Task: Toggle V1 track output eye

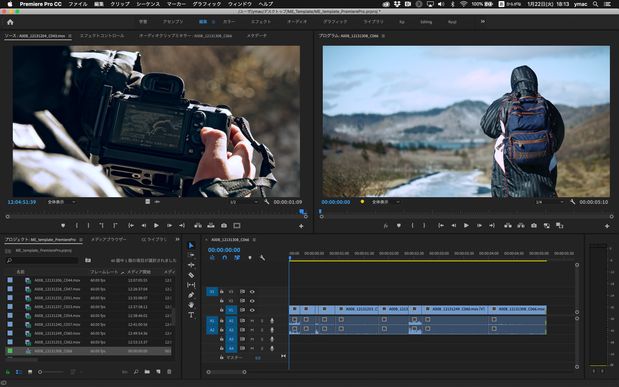Action: point(252,310)
